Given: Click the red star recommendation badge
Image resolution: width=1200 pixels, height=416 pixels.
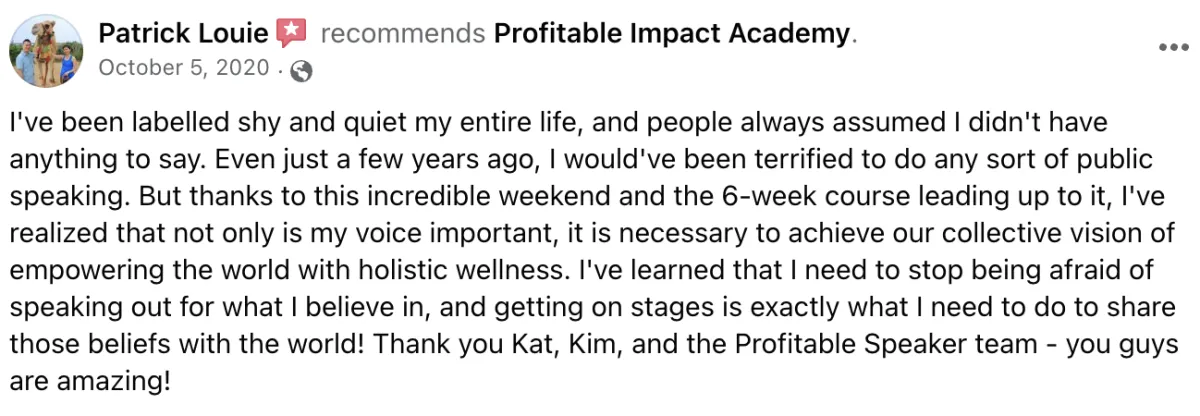Looking at the screenshot, I should point(291,33).
